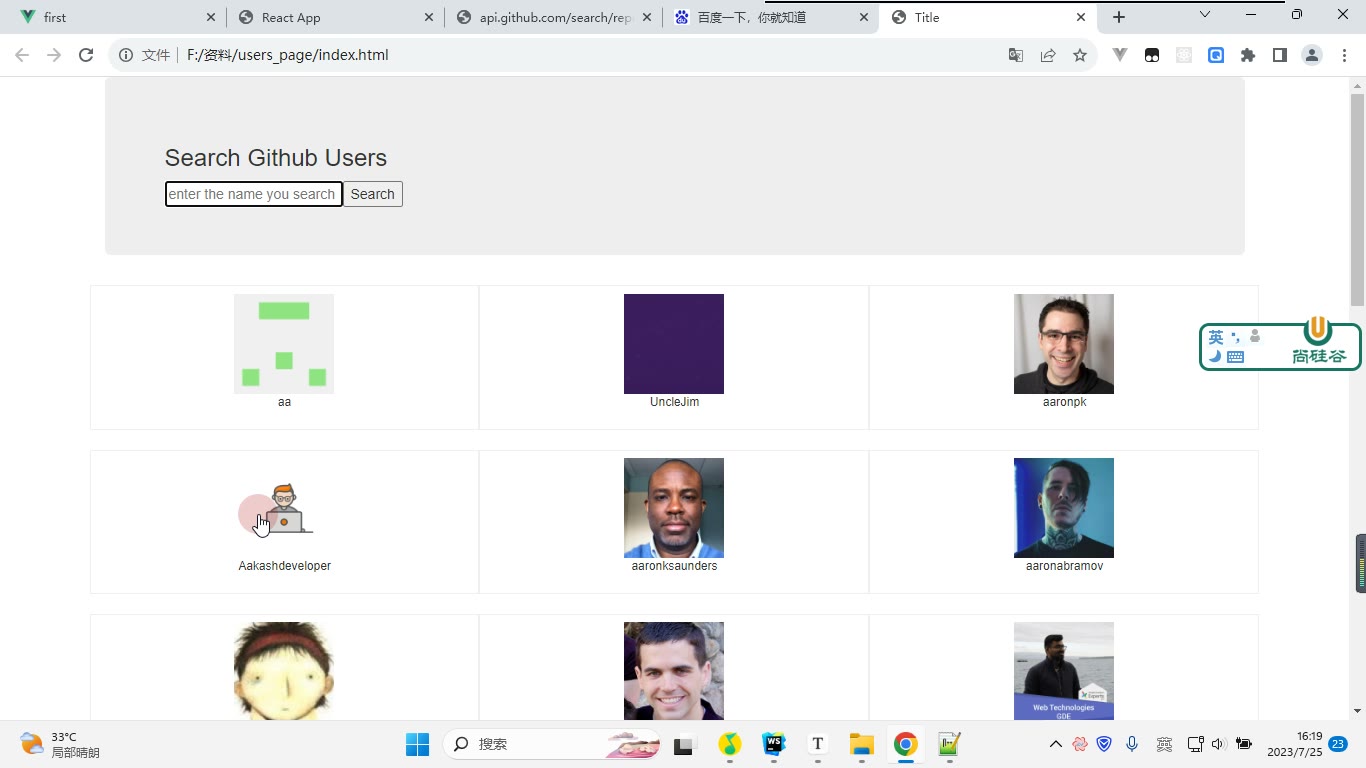The width and height of the screenshot is (1366, 768).
Task: Open the aaronksaunders avatar photo
Action: [674, 508]
